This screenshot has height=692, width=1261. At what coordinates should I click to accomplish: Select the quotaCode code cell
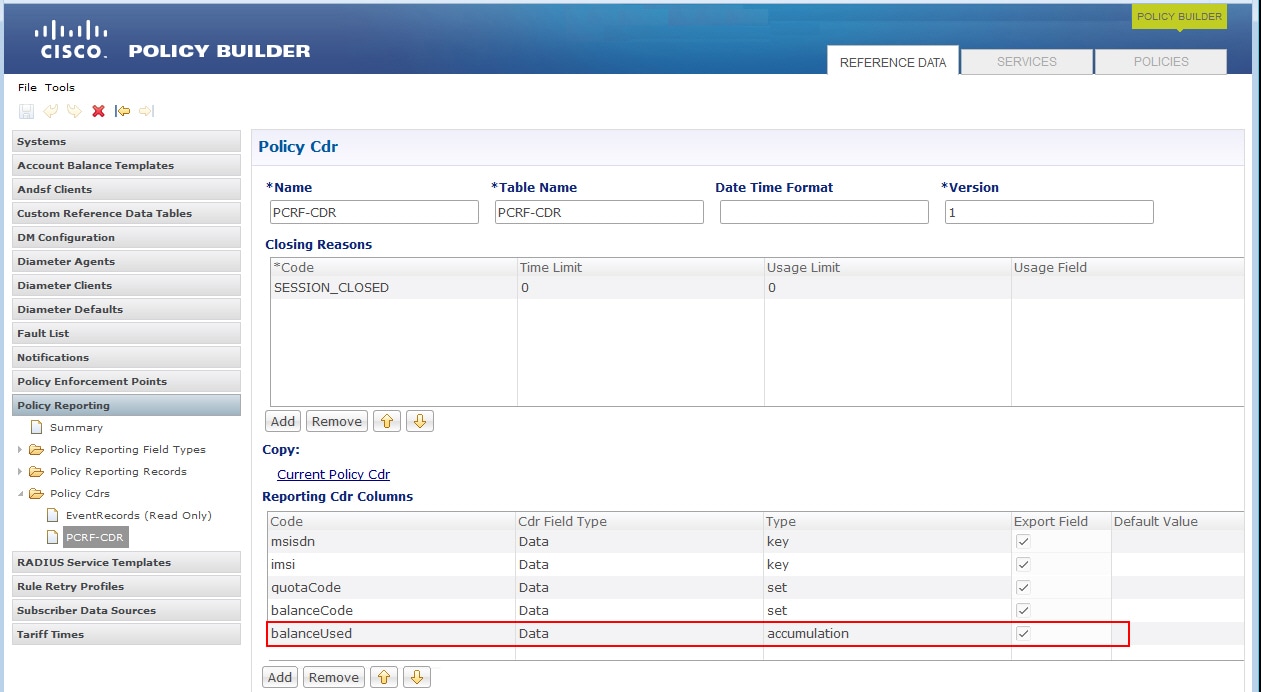coord(391,587)
